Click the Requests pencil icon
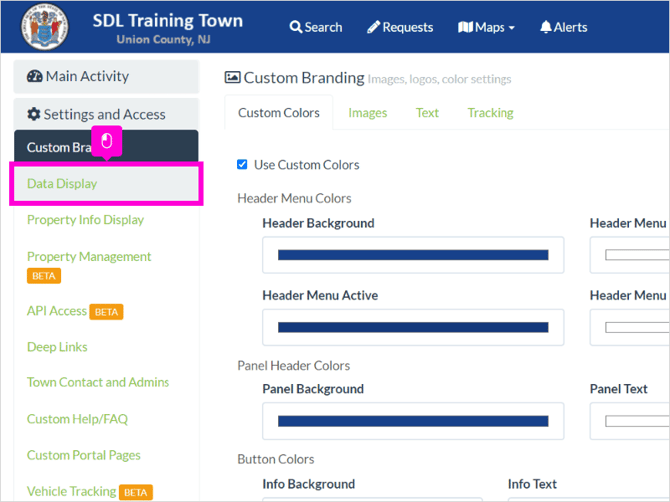Screen dimensions: 670x502 coord(373,27)
